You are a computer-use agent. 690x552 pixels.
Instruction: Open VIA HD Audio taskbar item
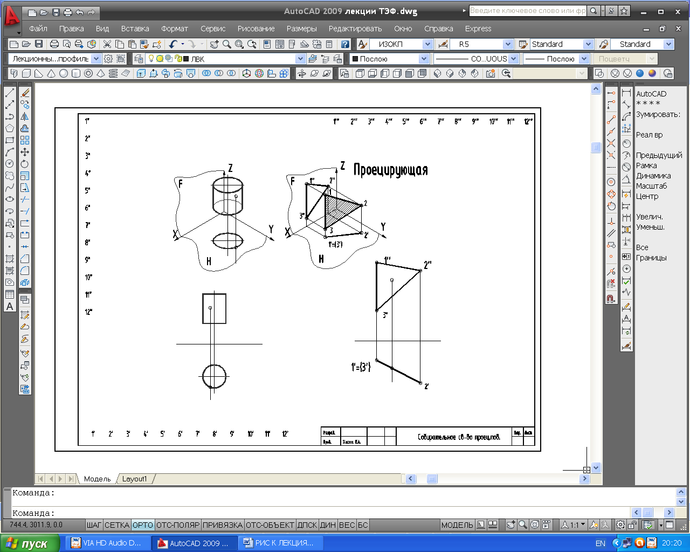click(x=106, y=543)
